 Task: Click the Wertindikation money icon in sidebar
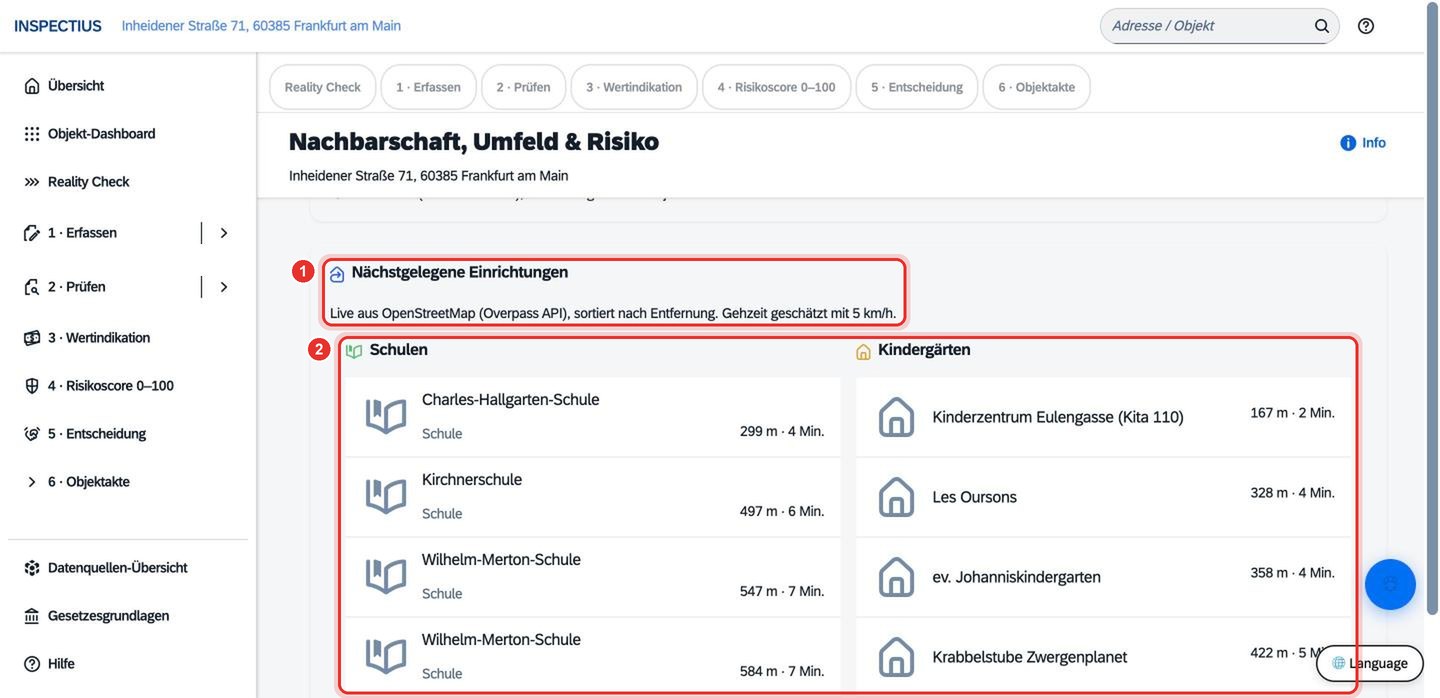(x=32, y=338)
